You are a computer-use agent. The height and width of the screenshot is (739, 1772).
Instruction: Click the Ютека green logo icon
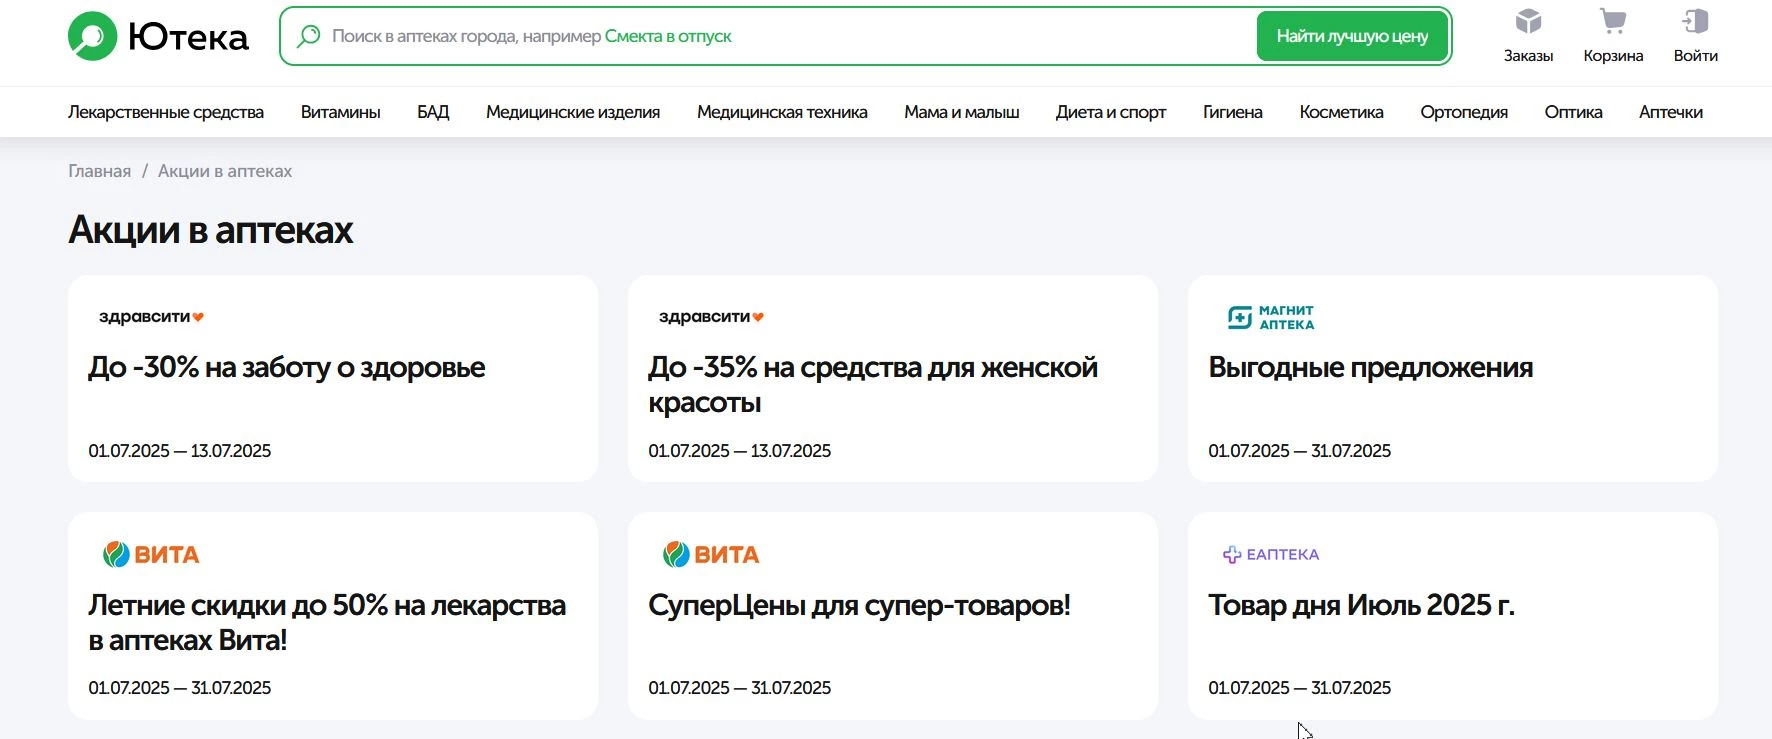pyautogui.click(x=93, y=36)
